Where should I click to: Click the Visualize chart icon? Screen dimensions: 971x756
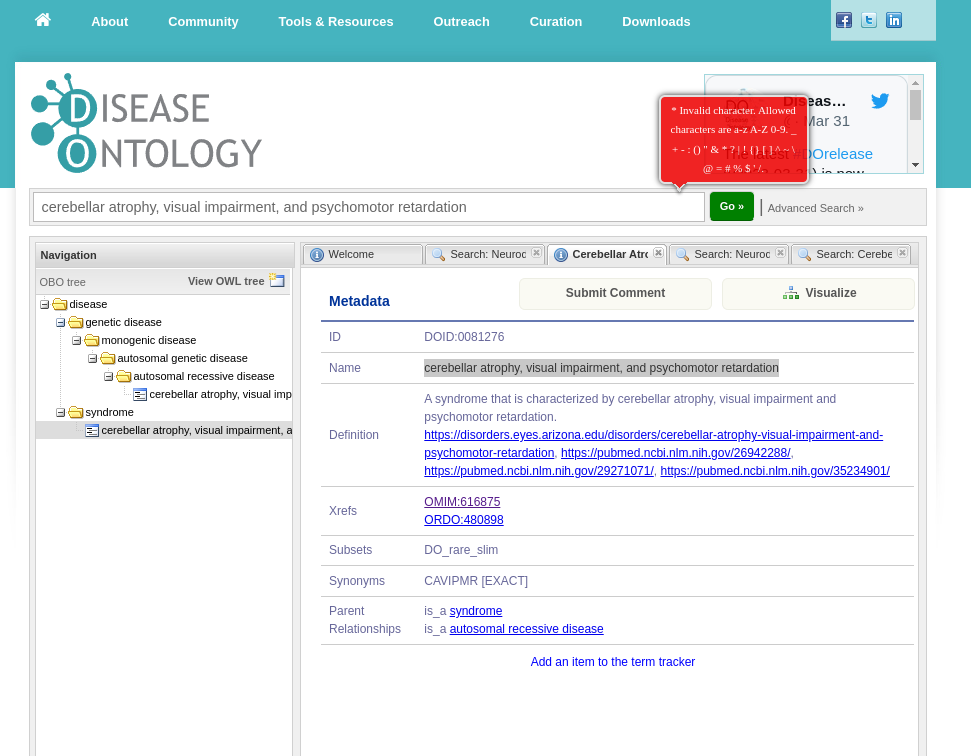click(791, 292)
